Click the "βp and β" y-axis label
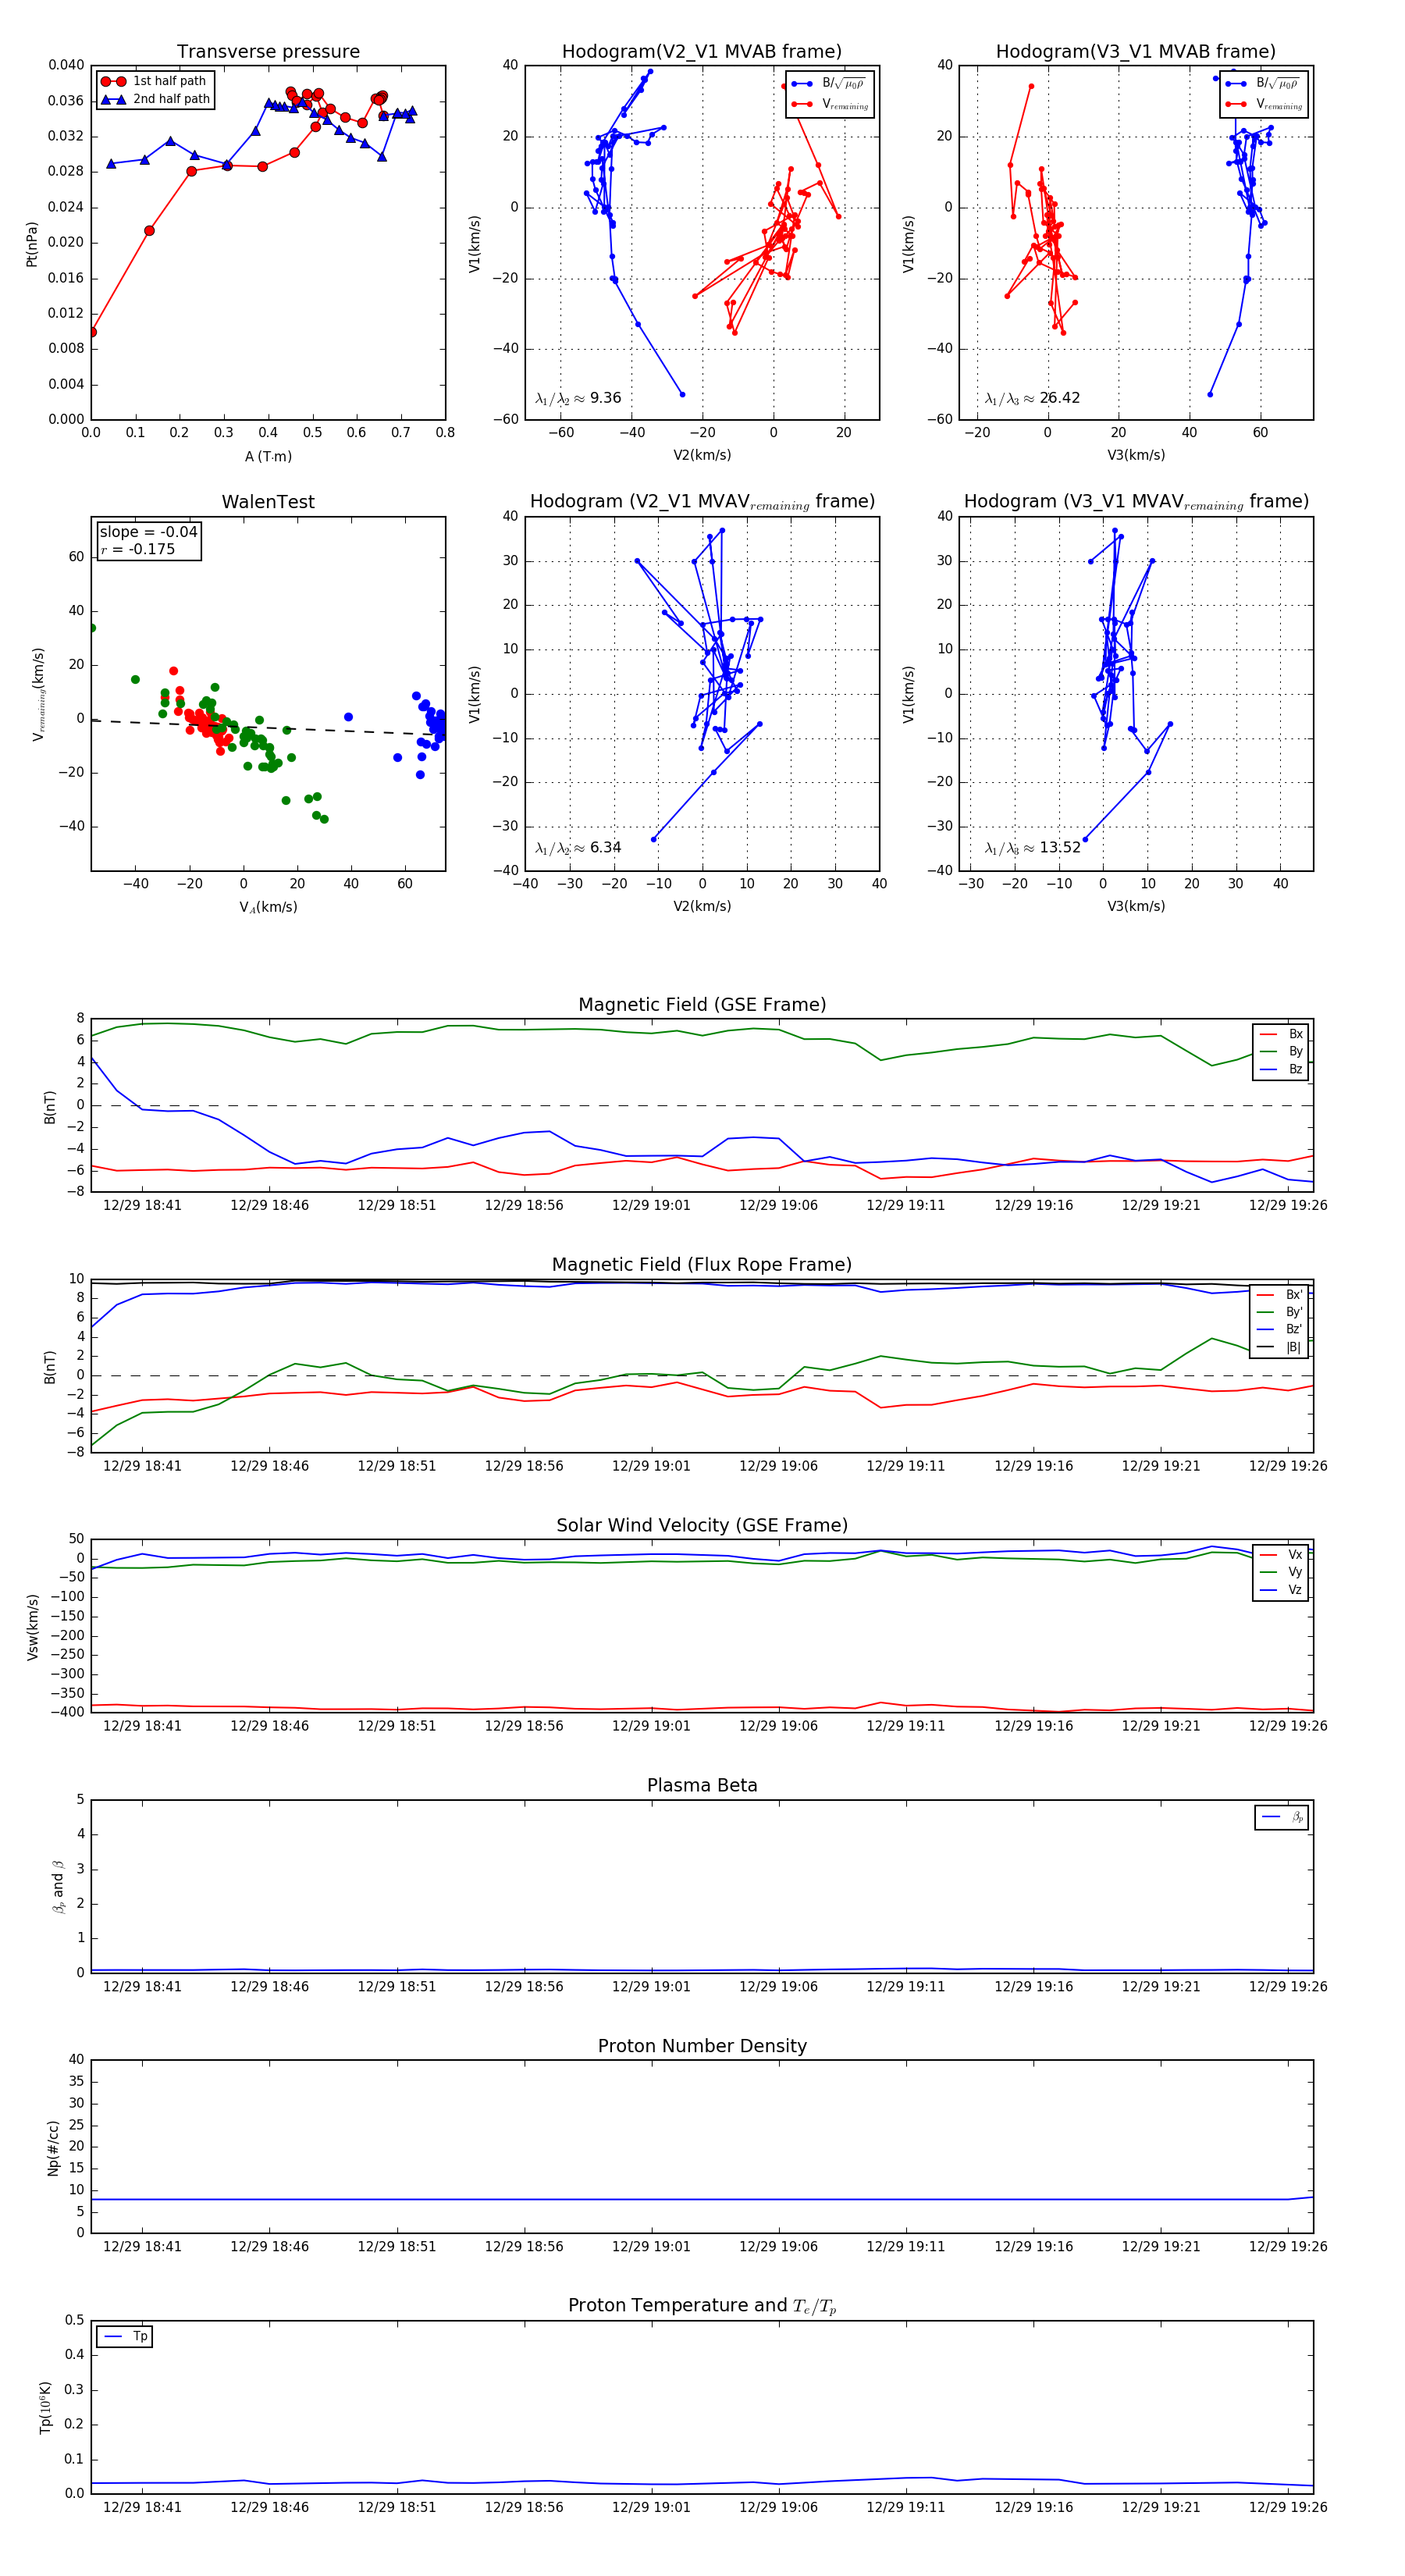The height and width of the screenshot is (2576, 1405). tap(58, 1887)
